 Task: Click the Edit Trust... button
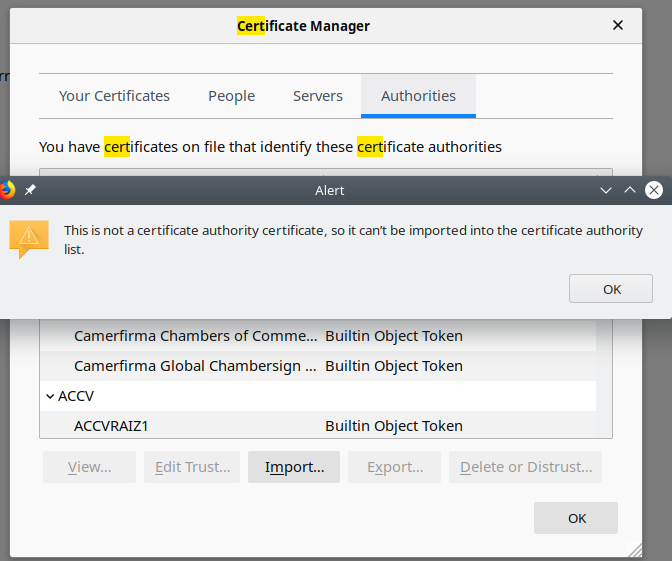tap(192, 467)
